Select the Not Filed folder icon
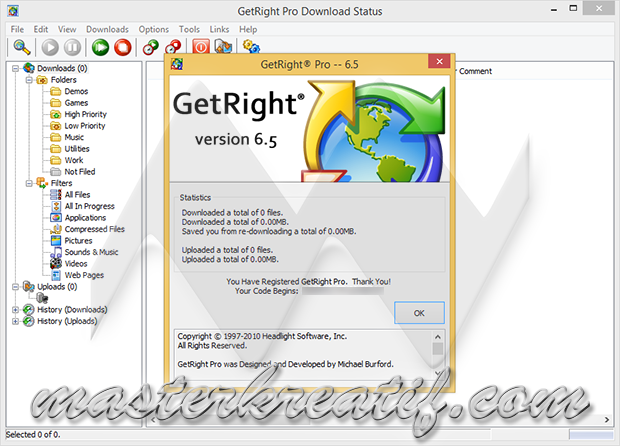This screenshot has width=620, height=446. coord(55,172)
